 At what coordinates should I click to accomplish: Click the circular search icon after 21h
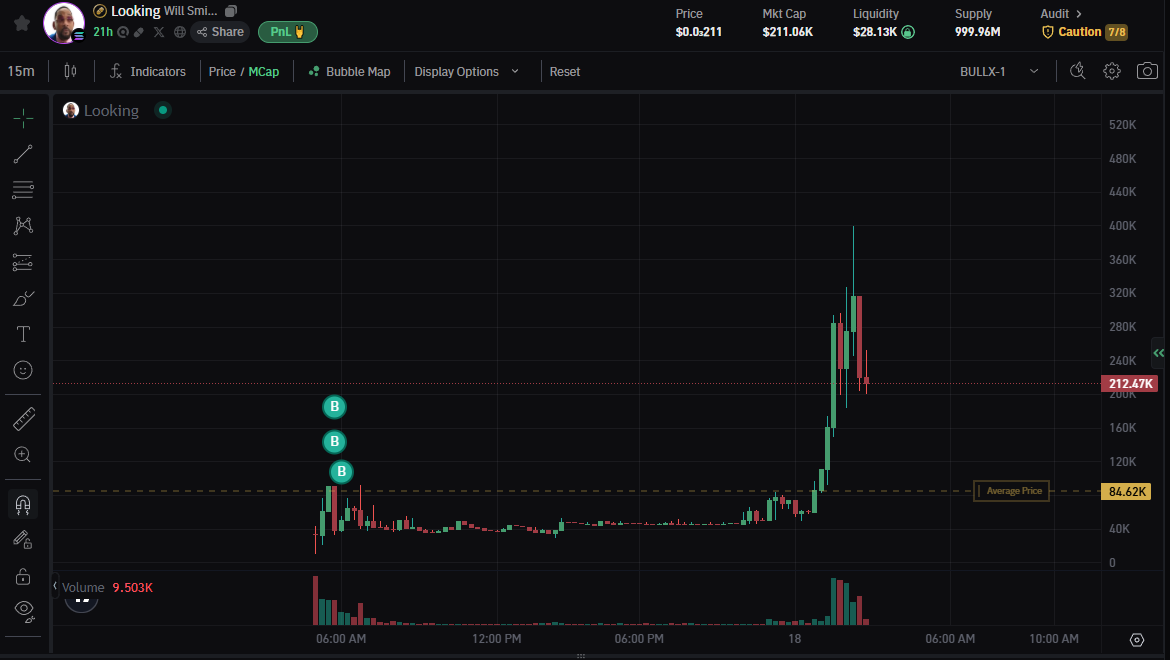coord(123,32)
